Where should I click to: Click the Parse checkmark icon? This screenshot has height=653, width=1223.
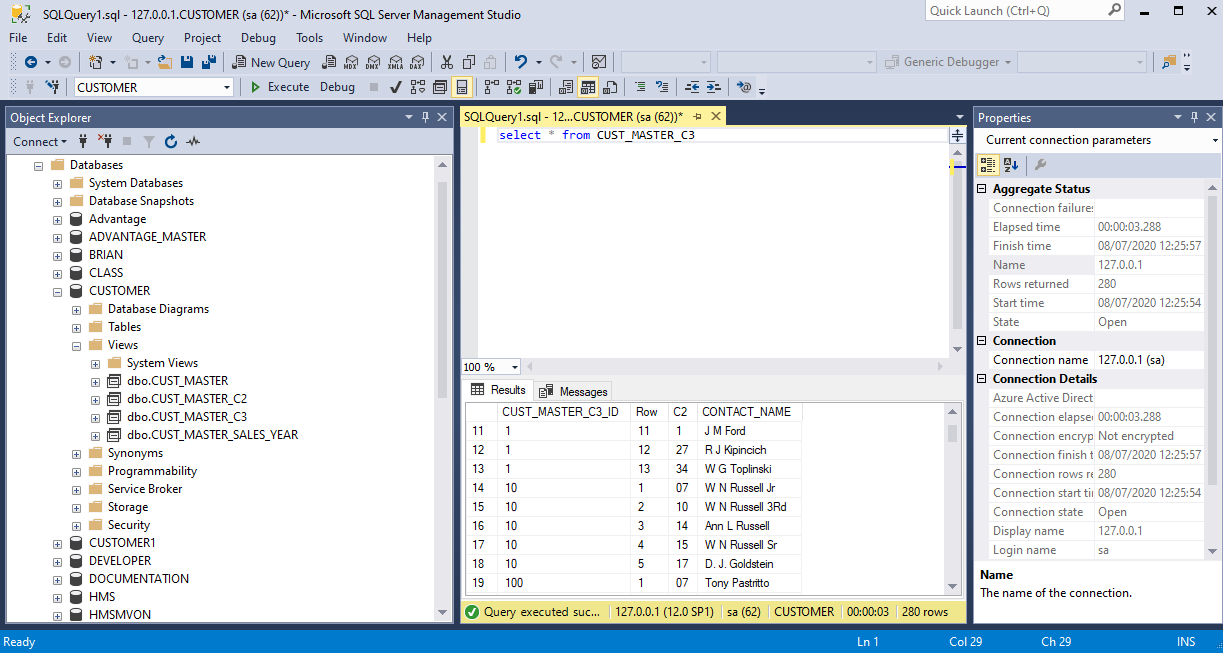pyautogui.click(x=395, y=87)
